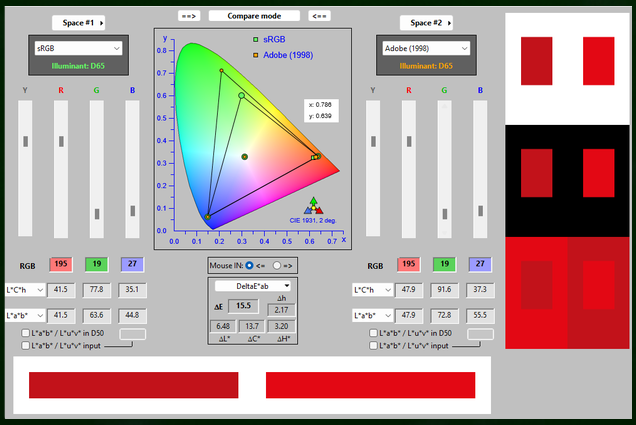Click Space #1 small empty field beside D50
Screen dimensions: 636x425
tap(133, 334)
